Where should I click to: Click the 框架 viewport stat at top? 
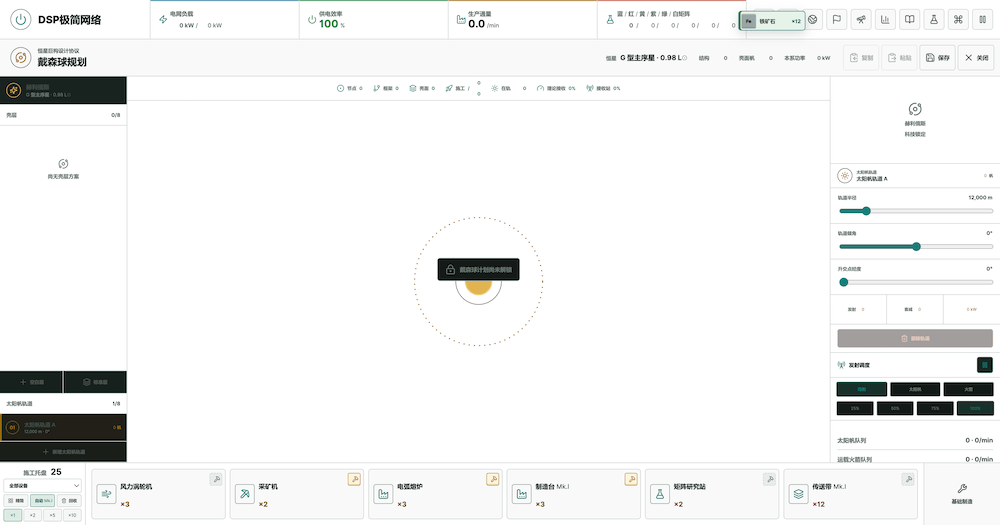pos(386,89)
